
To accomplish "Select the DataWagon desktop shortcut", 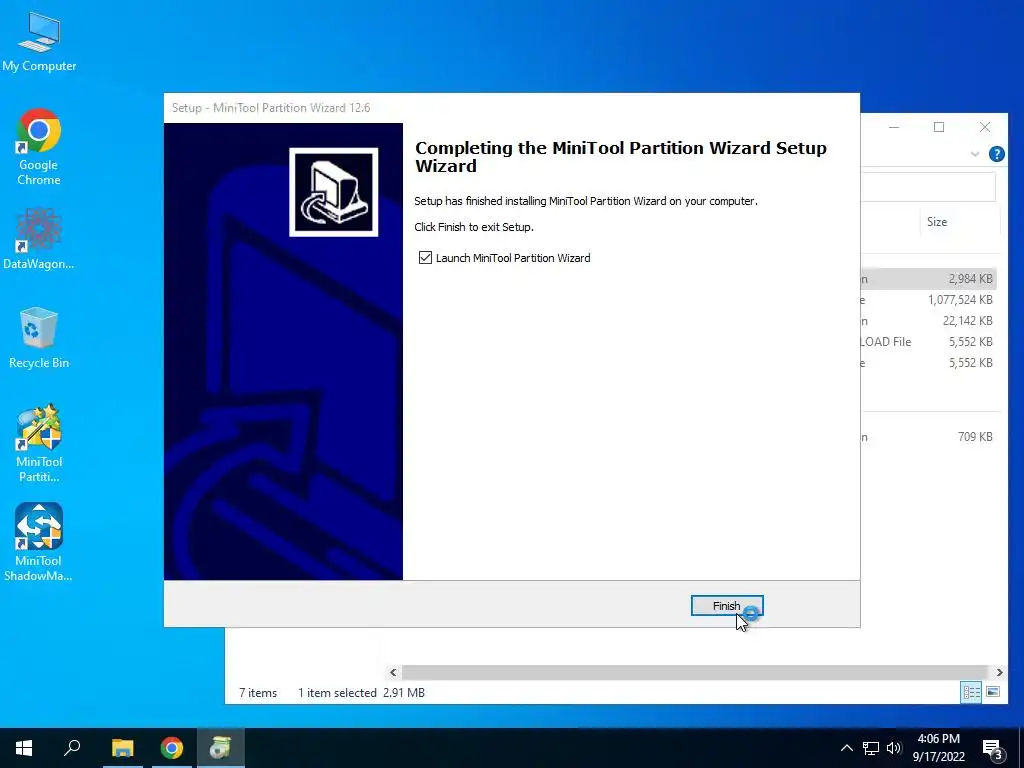I will click(39, 239).
